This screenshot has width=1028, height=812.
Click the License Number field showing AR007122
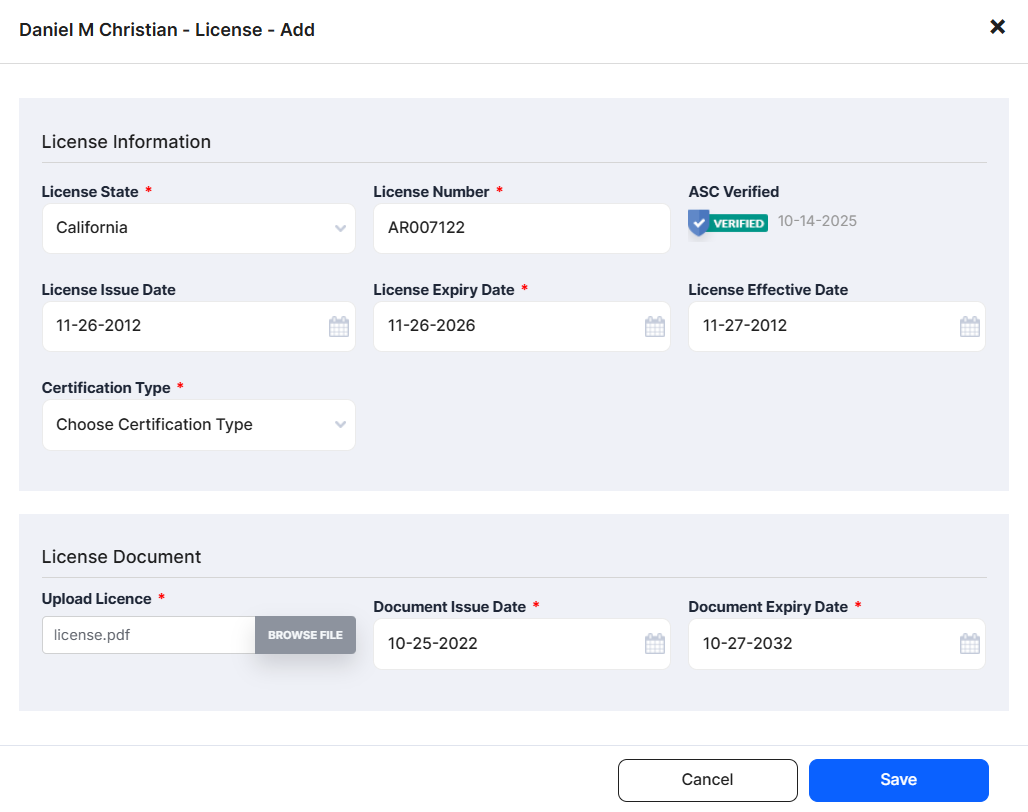click(x=521, y=228)
